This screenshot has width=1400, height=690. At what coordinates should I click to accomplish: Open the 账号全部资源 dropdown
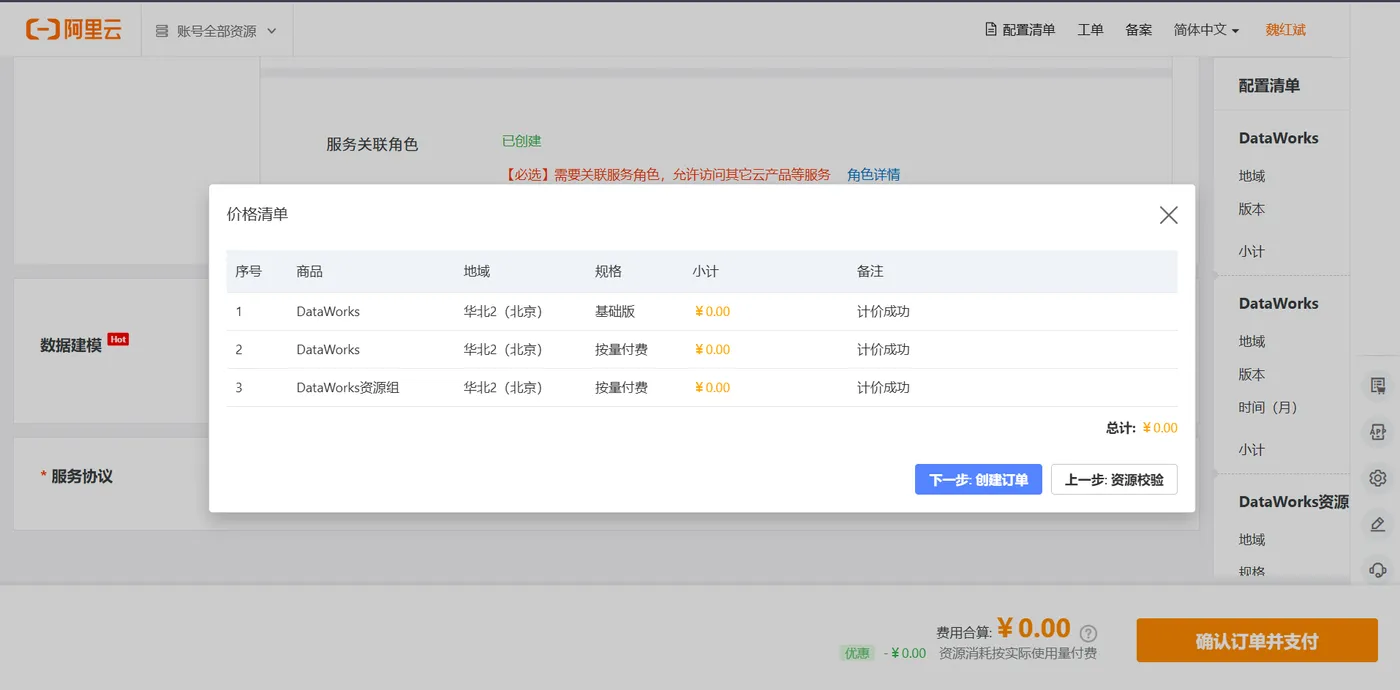coord(217,31)
